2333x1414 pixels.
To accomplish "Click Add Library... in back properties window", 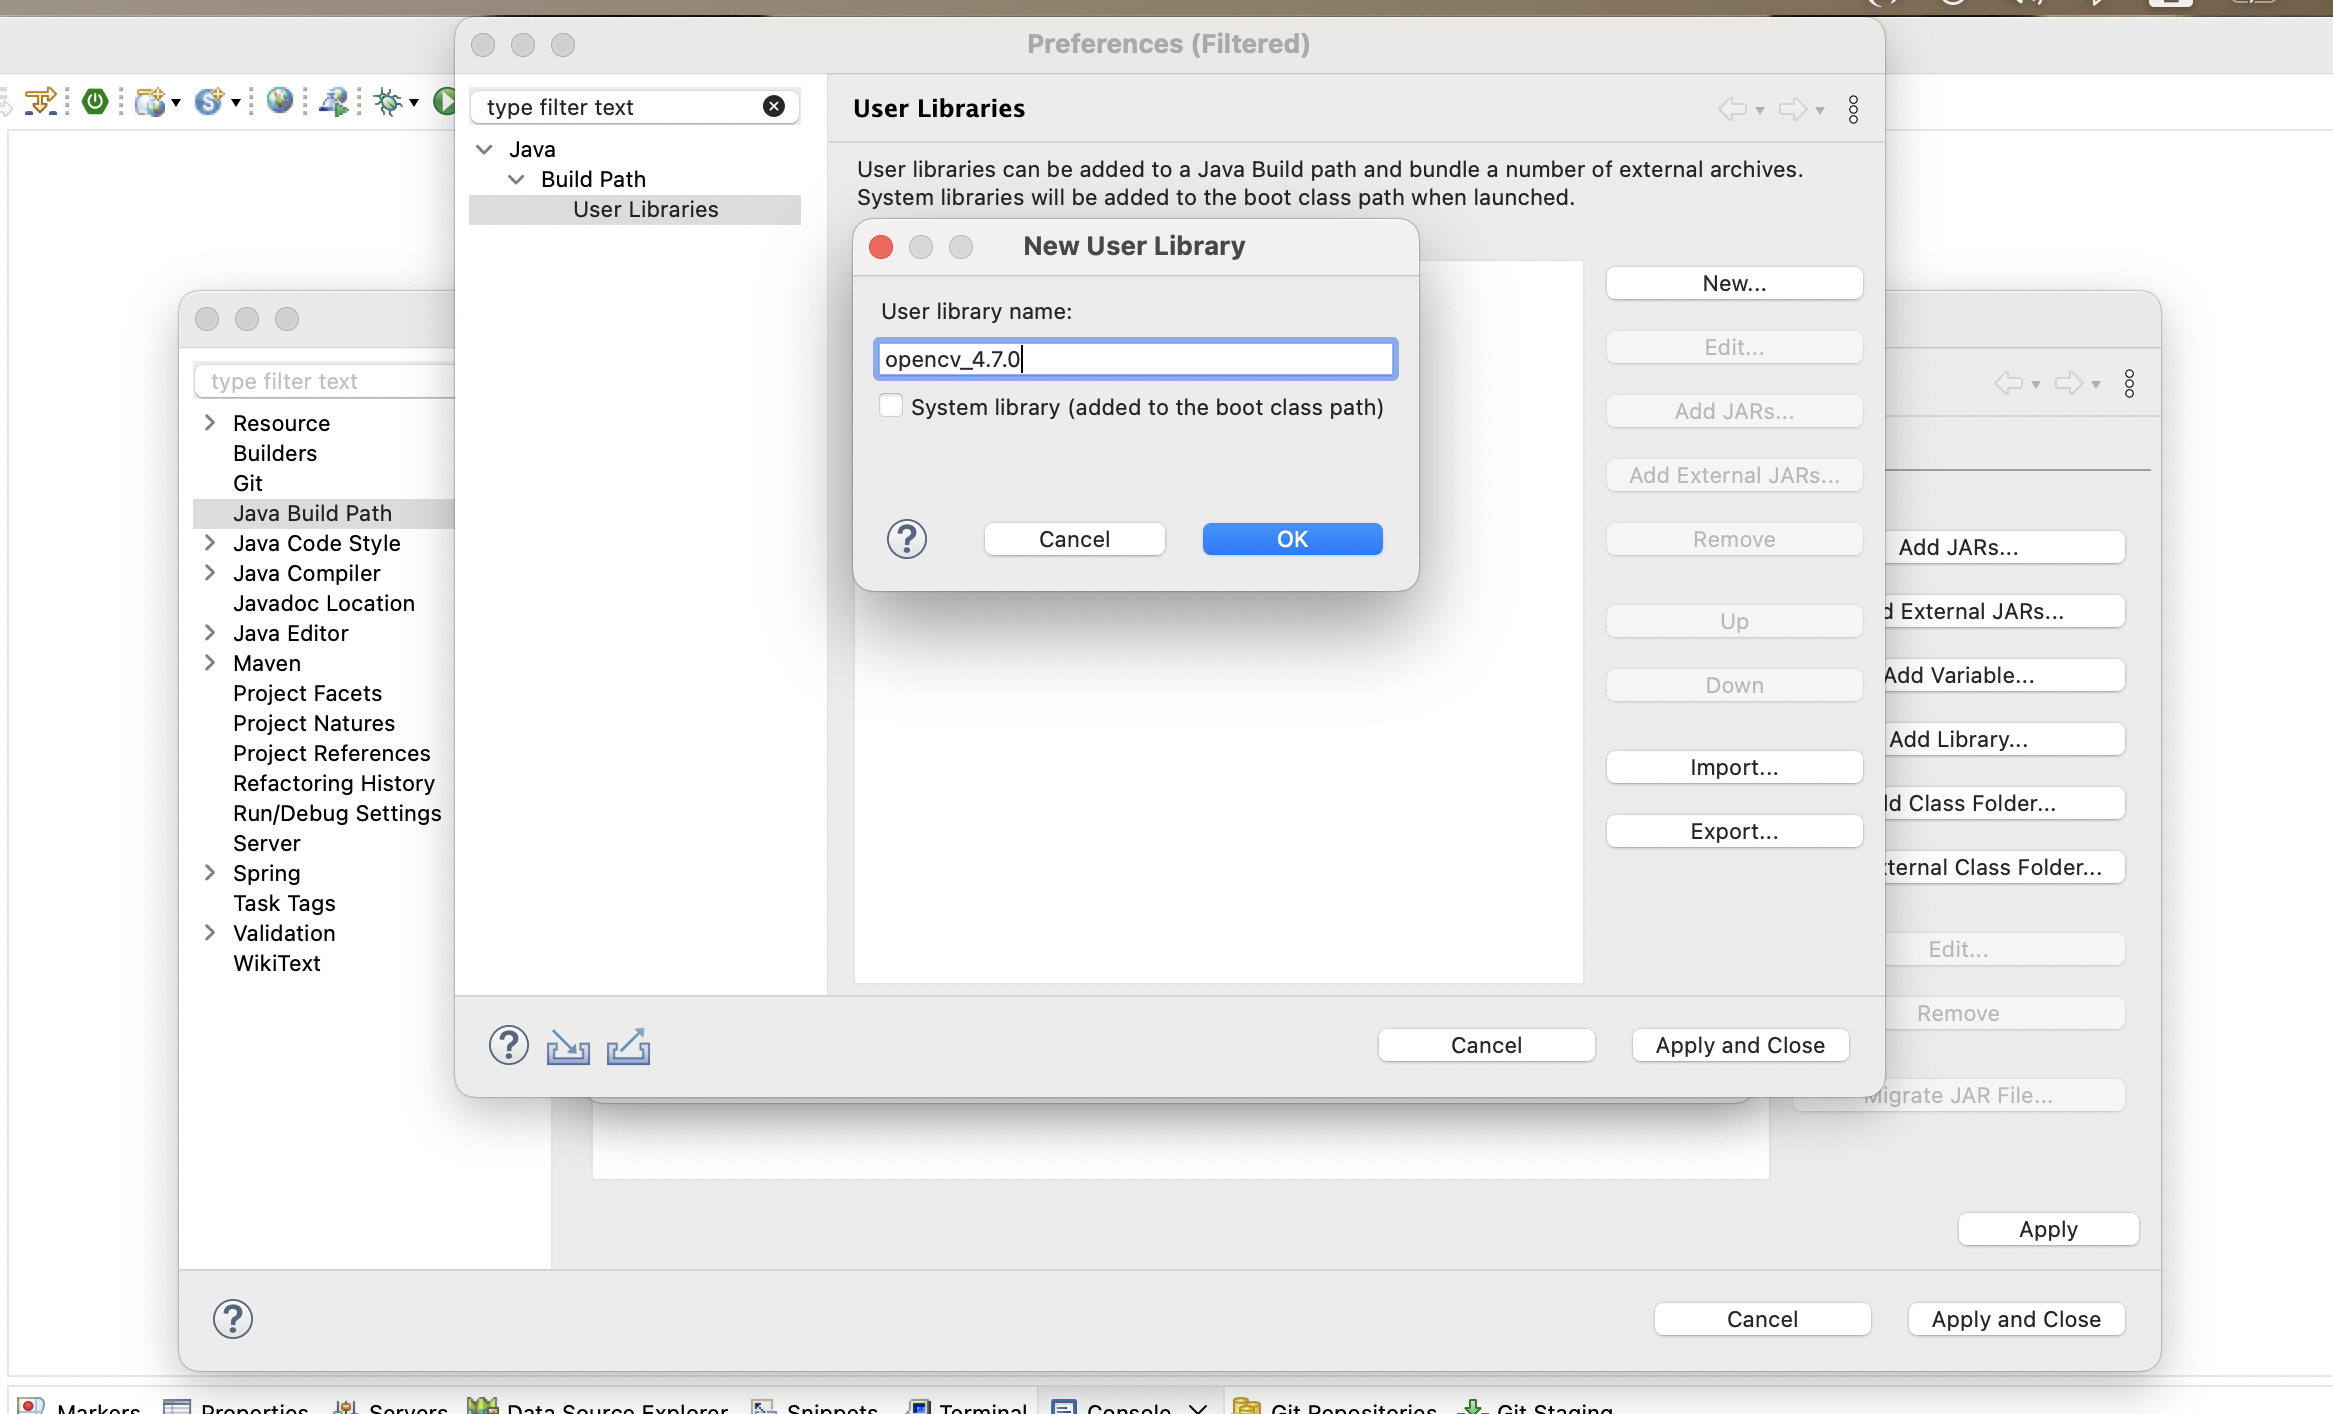I will coord(2003,739).
